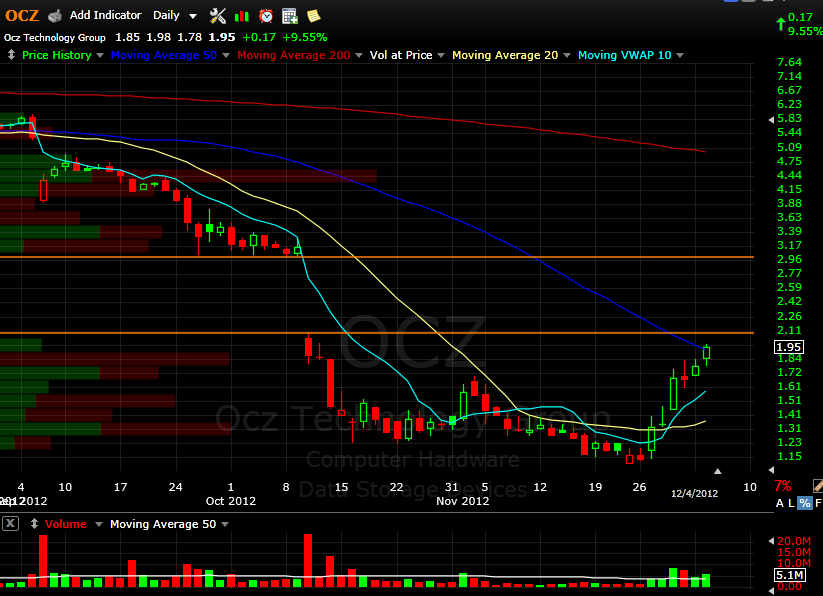This screenshot has height=596, width=823.
Task: Open the Add Indicator menu
Action: click(x=105, y=15)
